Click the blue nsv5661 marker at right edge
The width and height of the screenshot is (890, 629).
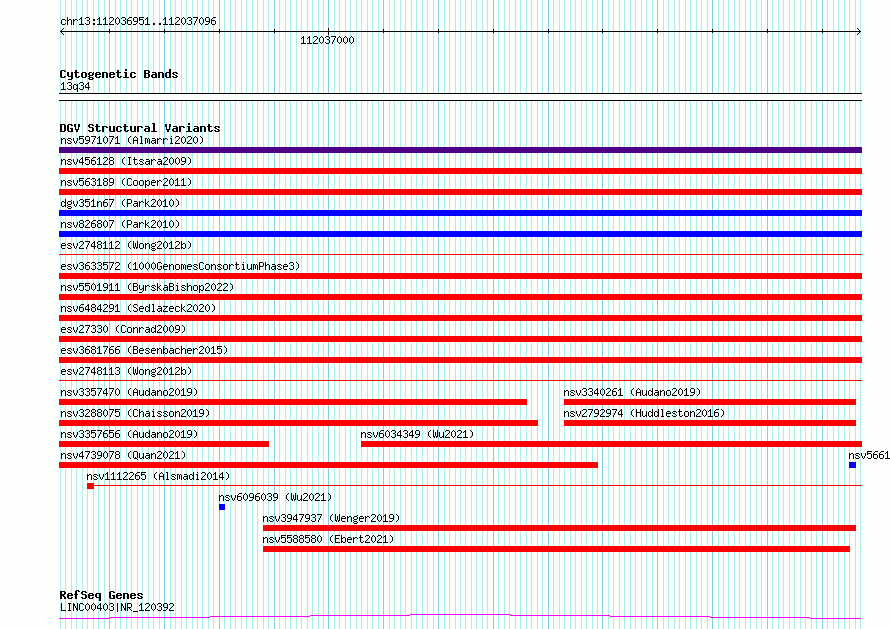(853, 465)
